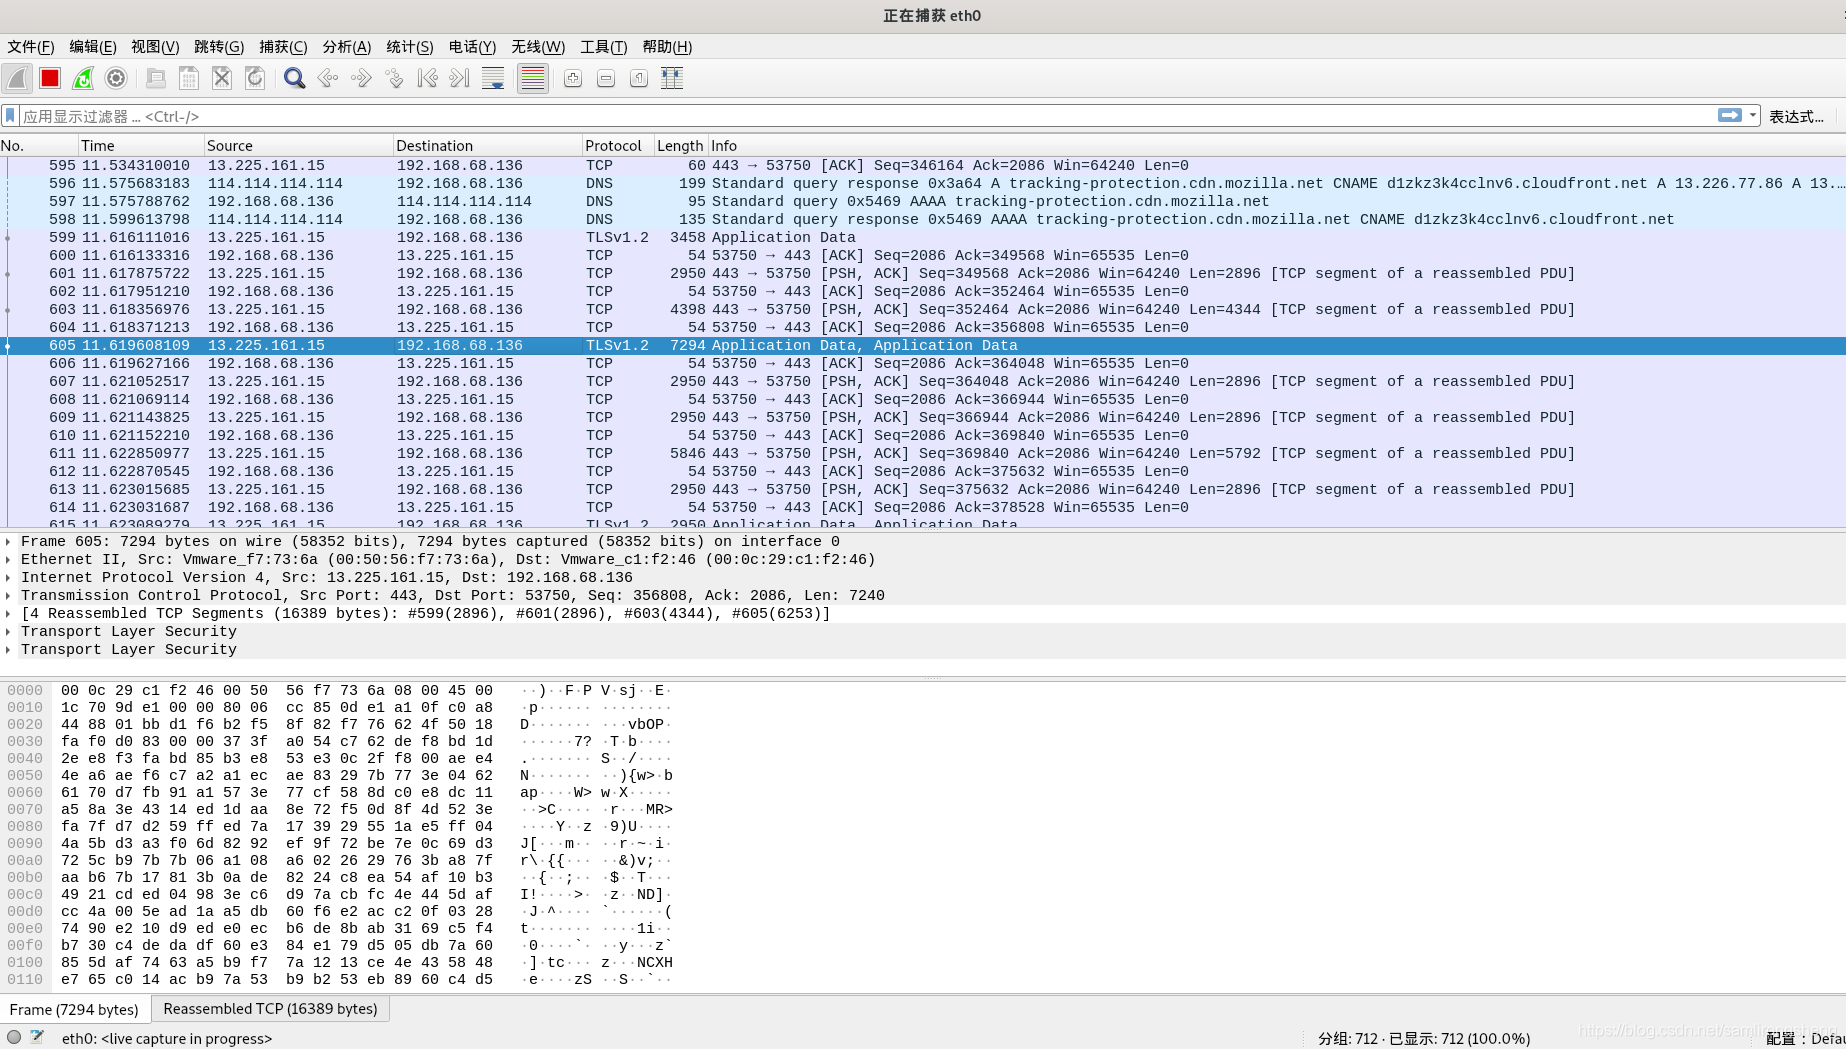The height and width of the screenshot is (1049, 1846).
Task: Reload capture file icon
Action: click(255, 78)
